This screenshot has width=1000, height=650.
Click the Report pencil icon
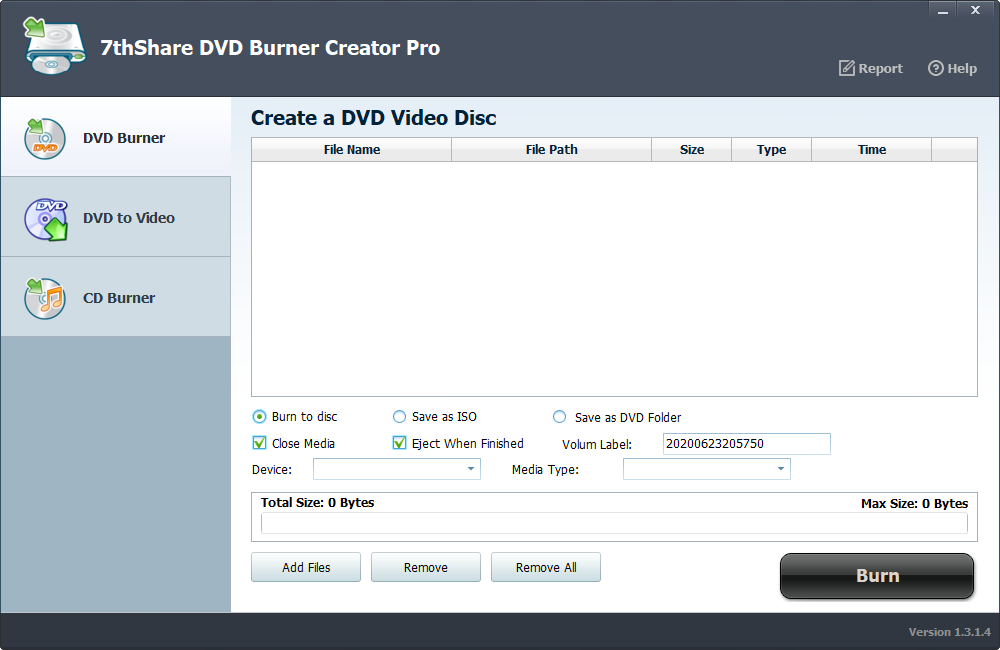pos(846,68)
